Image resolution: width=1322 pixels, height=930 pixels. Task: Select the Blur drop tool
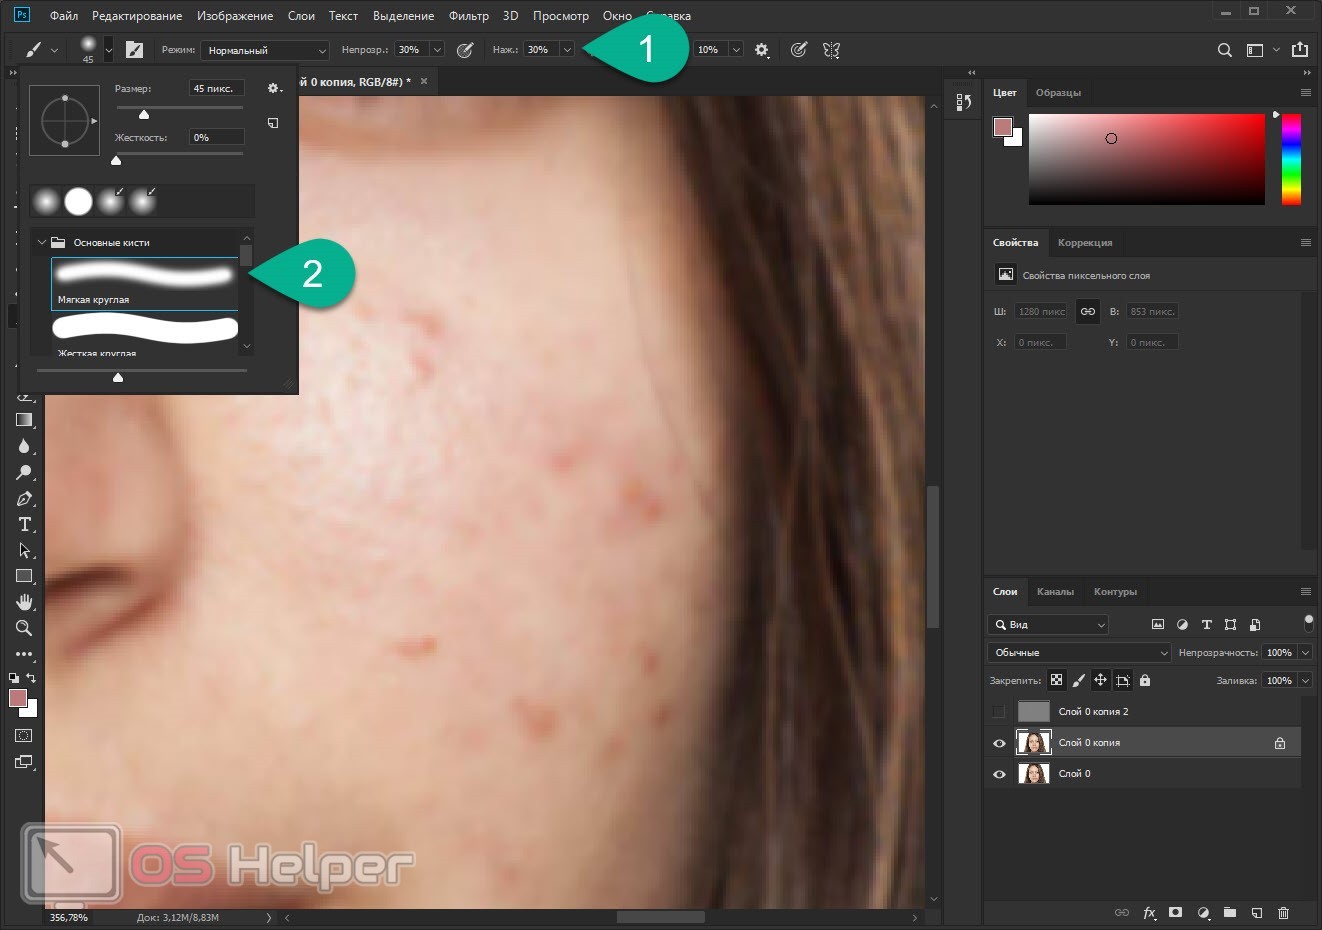24,446
